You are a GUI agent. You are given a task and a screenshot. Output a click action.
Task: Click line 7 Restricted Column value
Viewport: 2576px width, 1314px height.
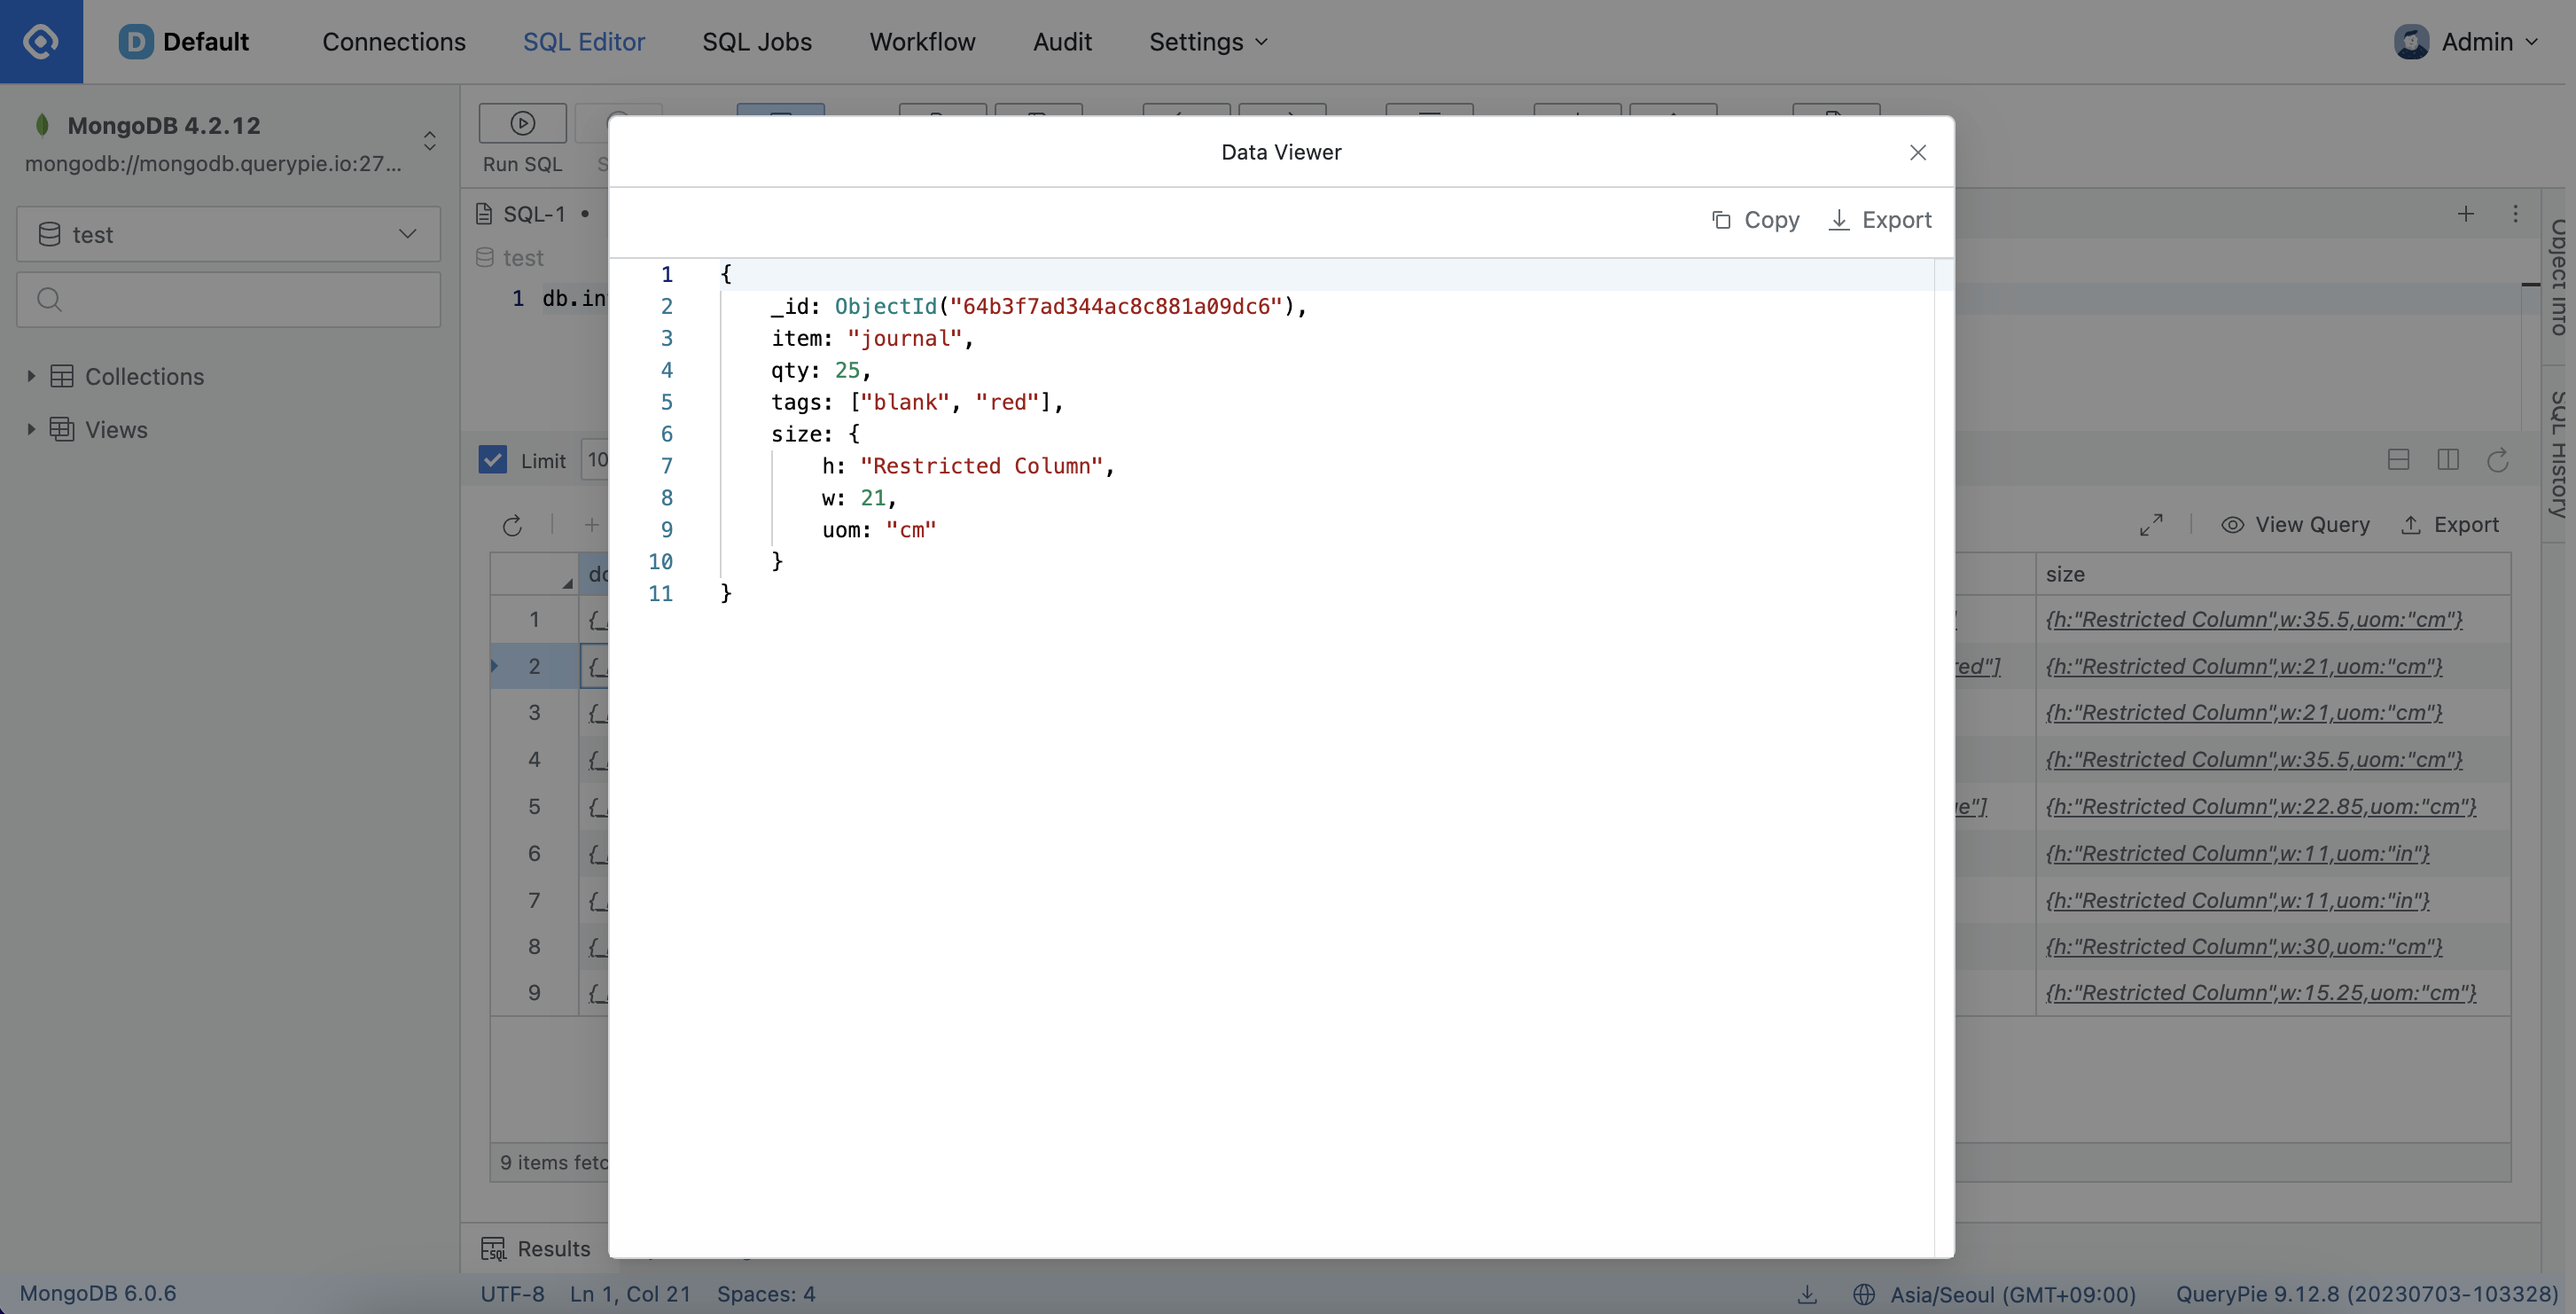tap(980, 466)
